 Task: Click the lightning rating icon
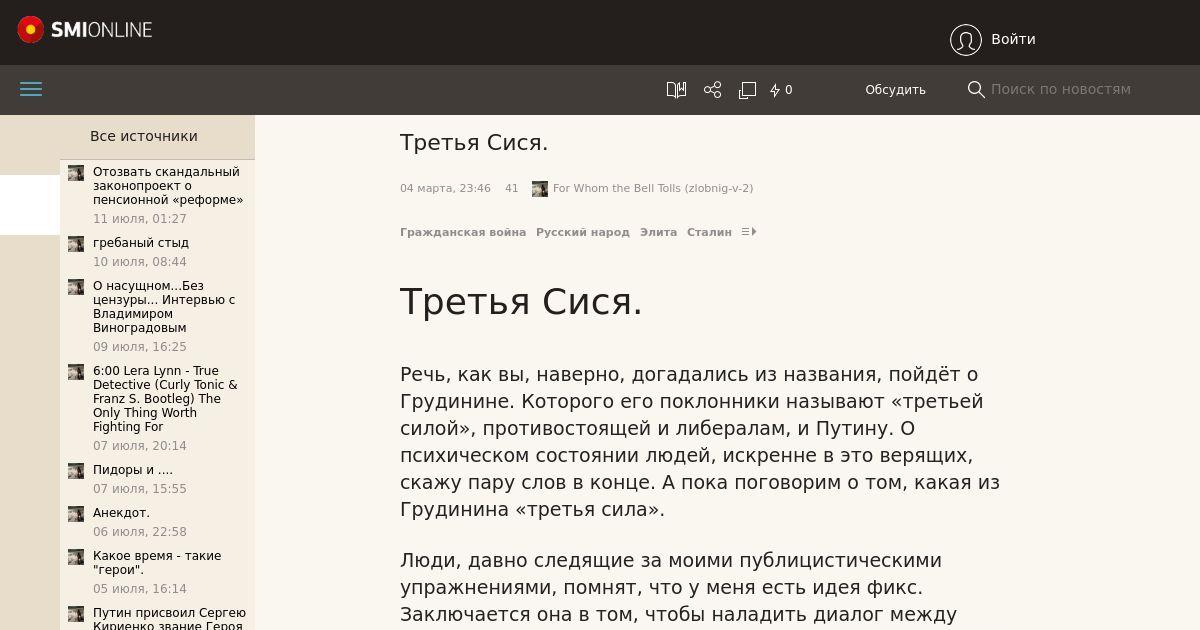775,90
